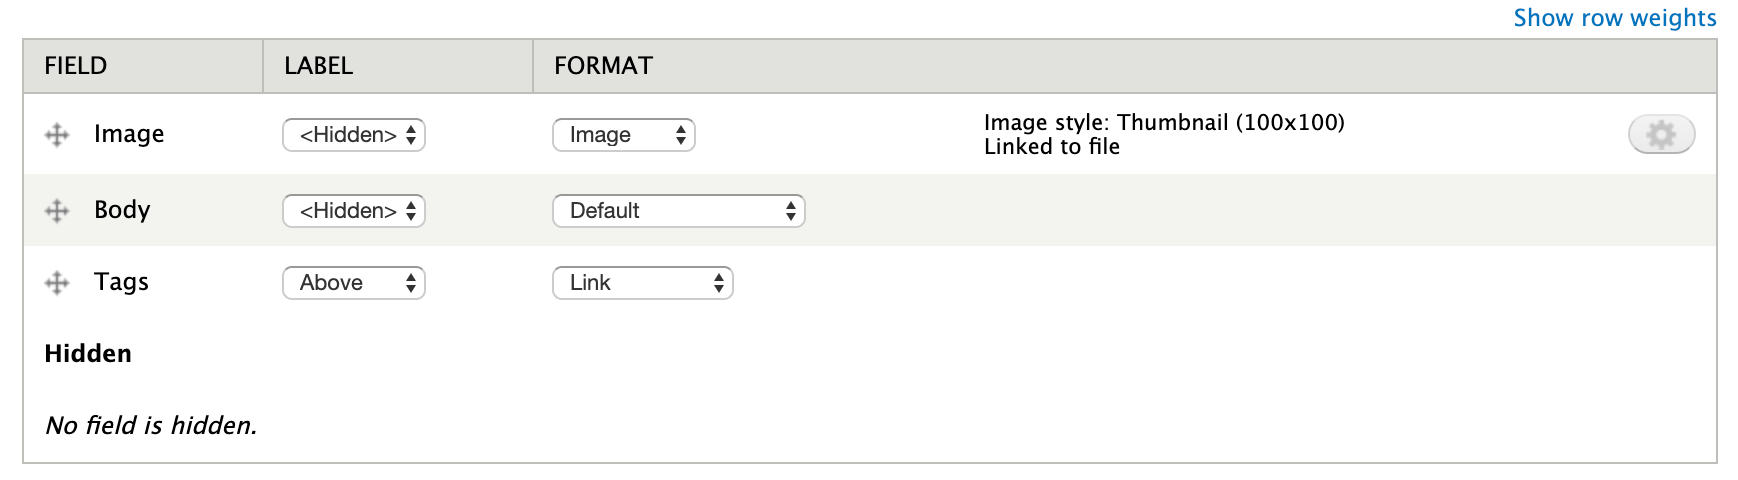Open Image format settings gear
The height and width of the screenshot is (480, 1738).
pyautogui.click(x=1661, y=134)
